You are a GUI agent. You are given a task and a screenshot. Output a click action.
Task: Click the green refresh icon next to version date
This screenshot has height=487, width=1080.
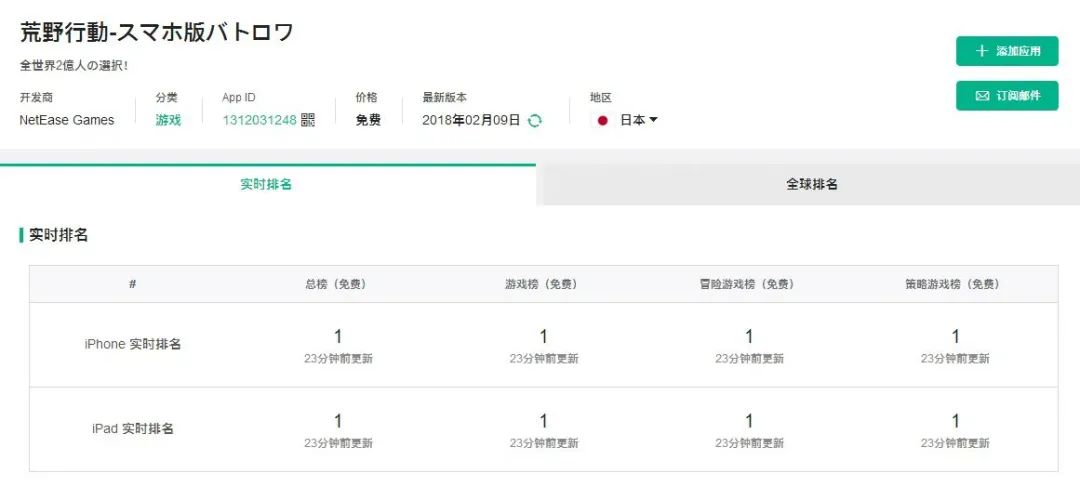534,121
